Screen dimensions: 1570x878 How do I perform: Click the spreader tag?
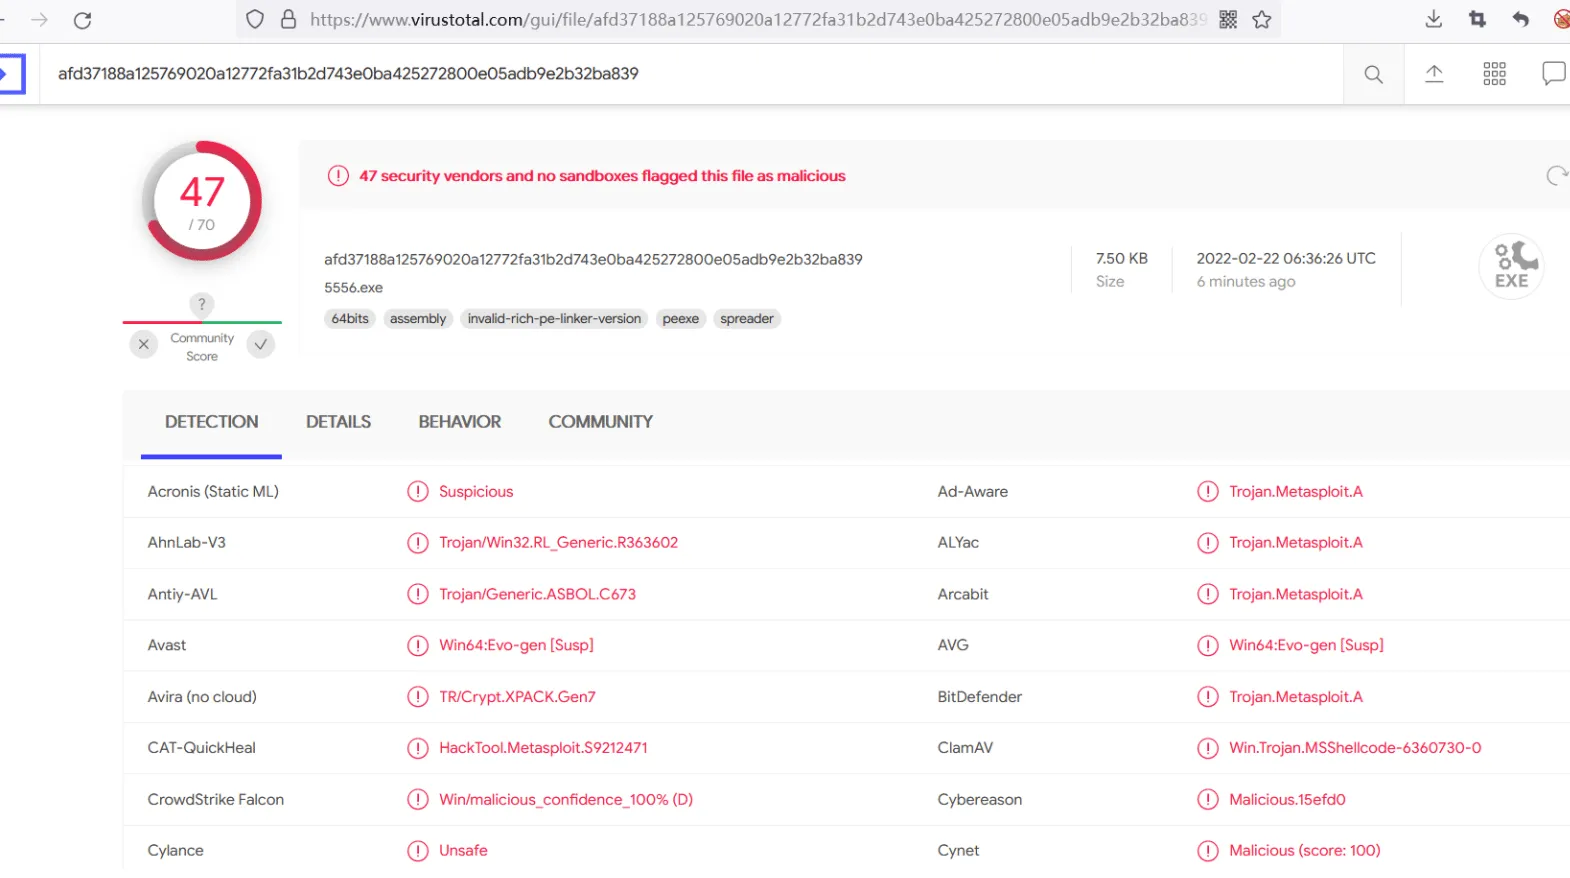coord(747,319)
